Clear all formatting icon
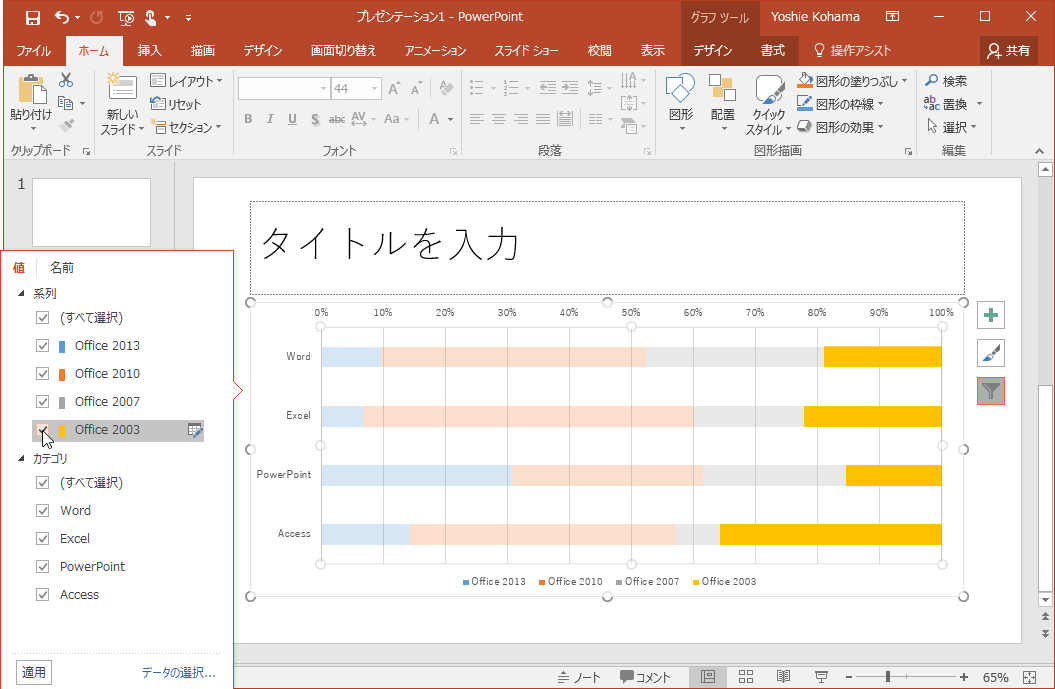The height and width of the screenshot is (689, 1055). [x=445, y=87]
